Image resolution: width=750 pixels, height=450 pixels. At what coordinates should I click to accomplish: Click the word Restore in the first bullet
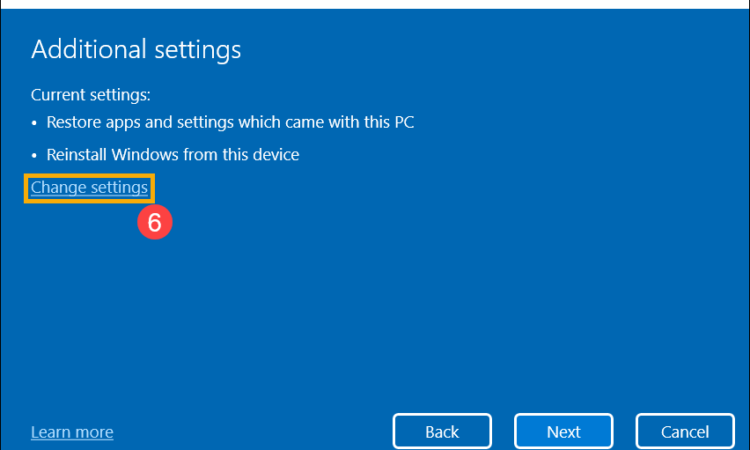point(74,122)
